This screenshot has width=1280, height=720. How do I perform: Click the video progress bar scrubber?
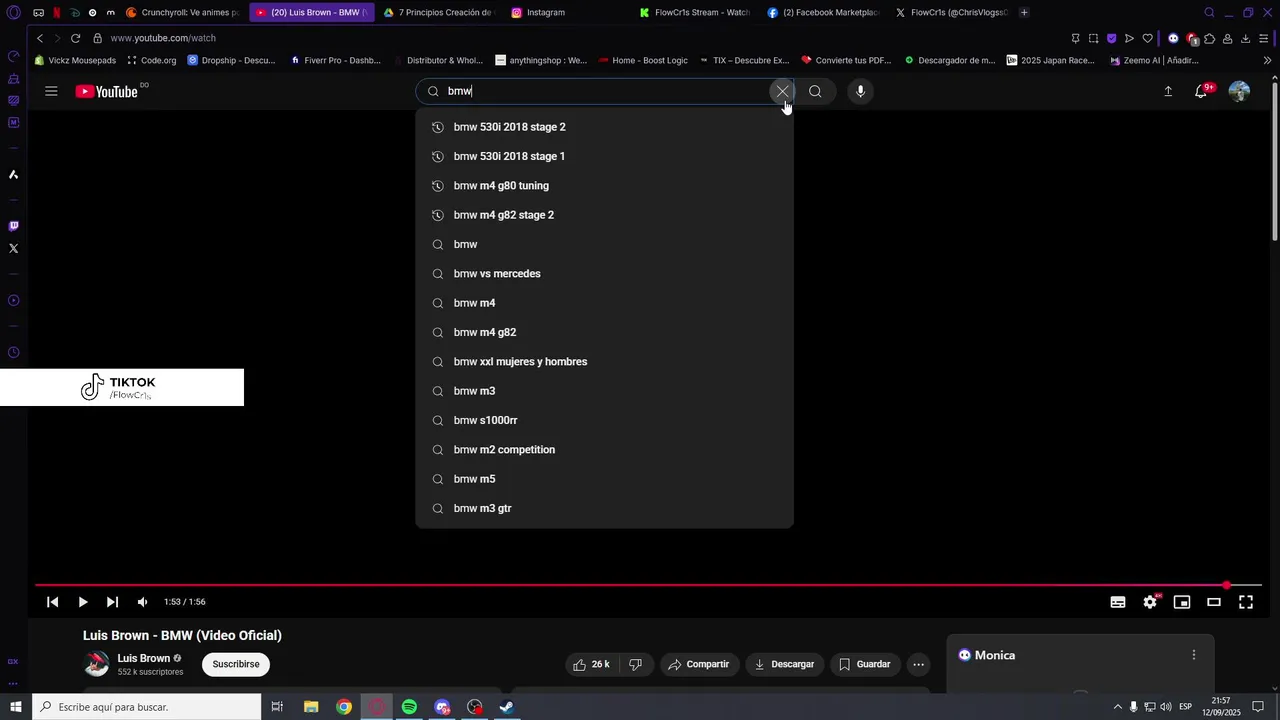pos(1226,585)
